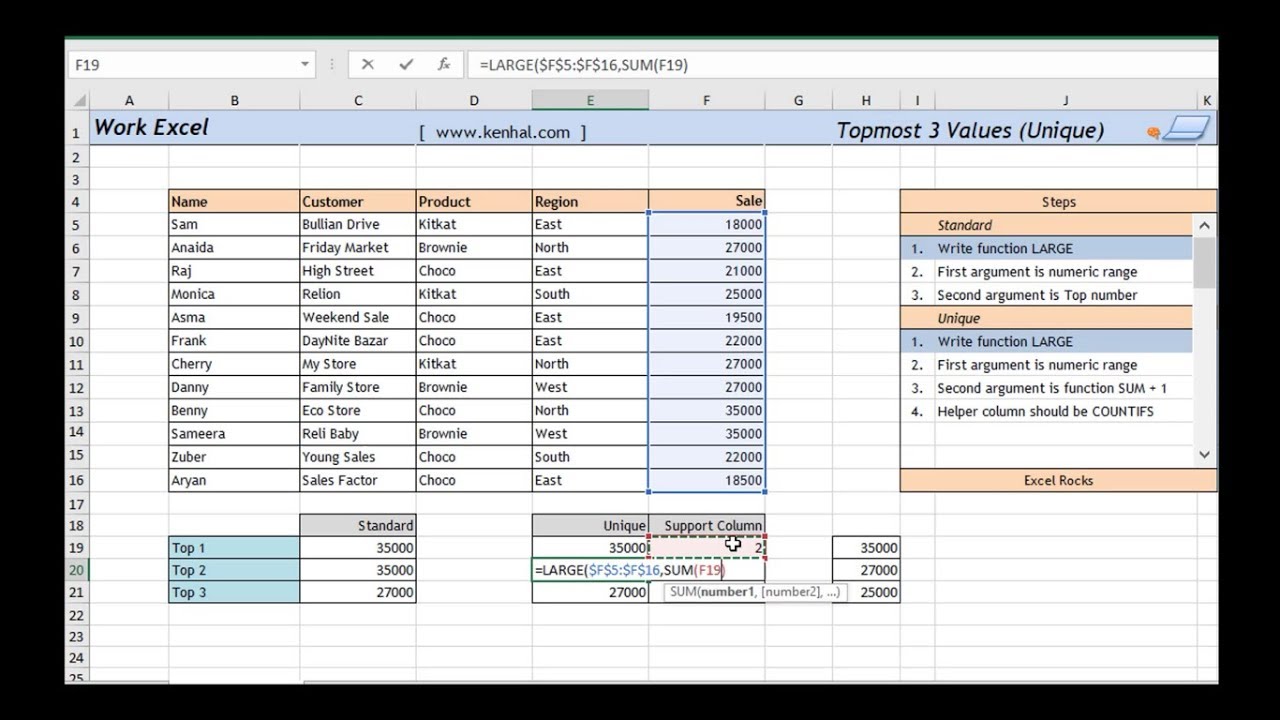Click the Steps list scrollbar thumb
Viewport: 1280px width, 720px height.
pyautogui.click(x=1204, y=264)
